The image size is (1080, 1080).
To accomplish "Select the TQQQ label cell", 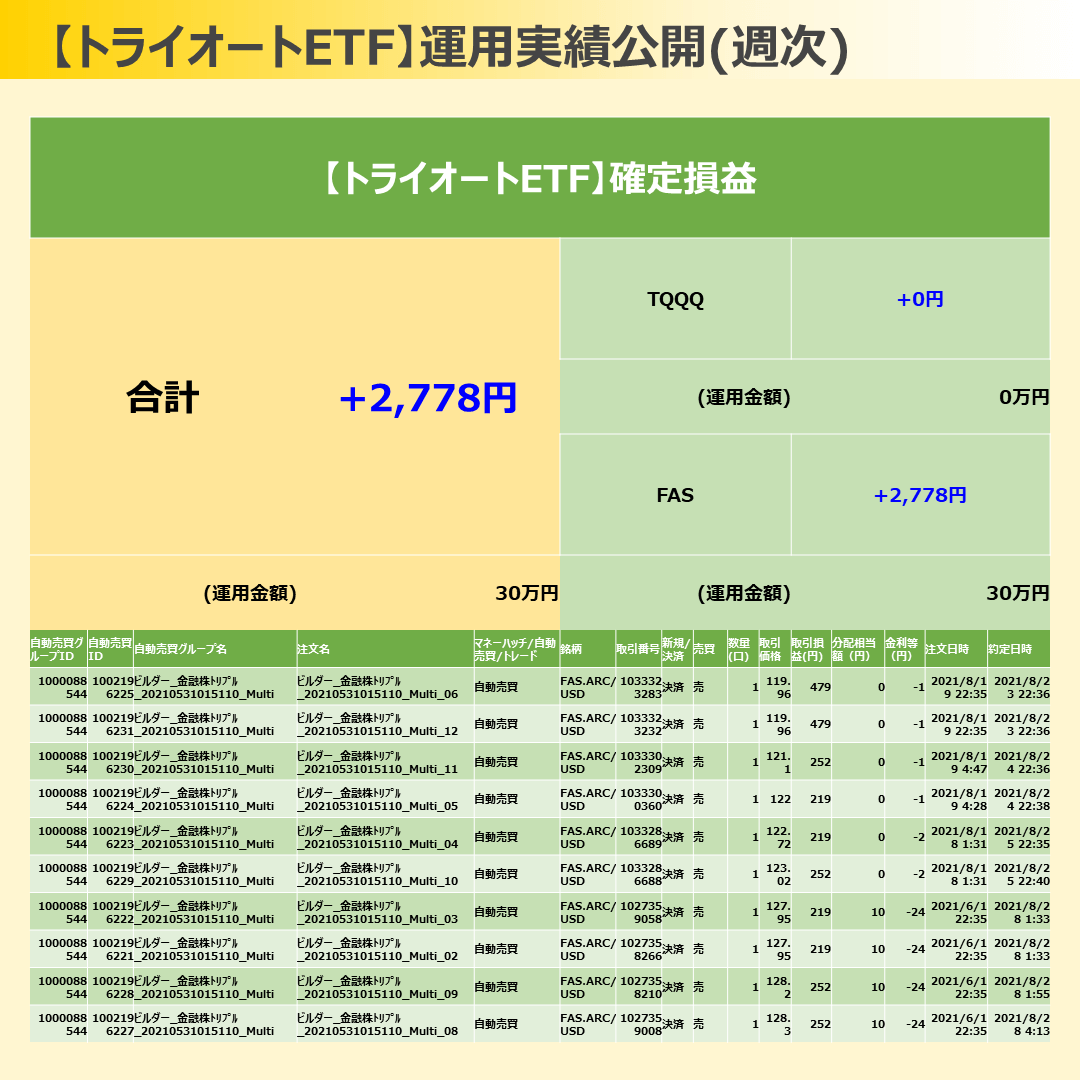I will (x=675, y=300).
